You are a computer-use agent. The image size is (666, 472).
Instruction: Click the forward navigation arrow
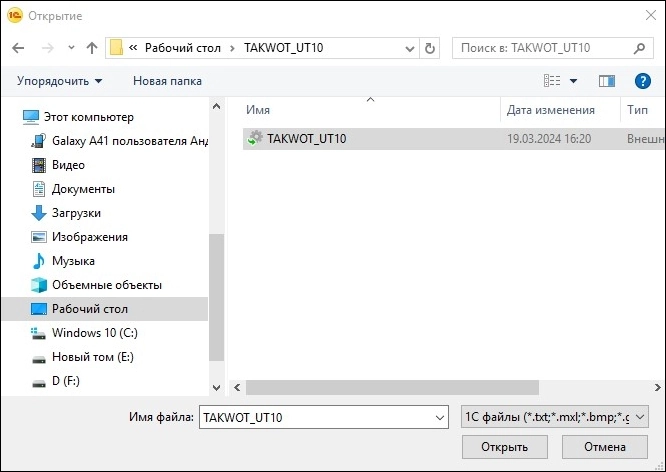pyautogui.click(x=48, y=48)
